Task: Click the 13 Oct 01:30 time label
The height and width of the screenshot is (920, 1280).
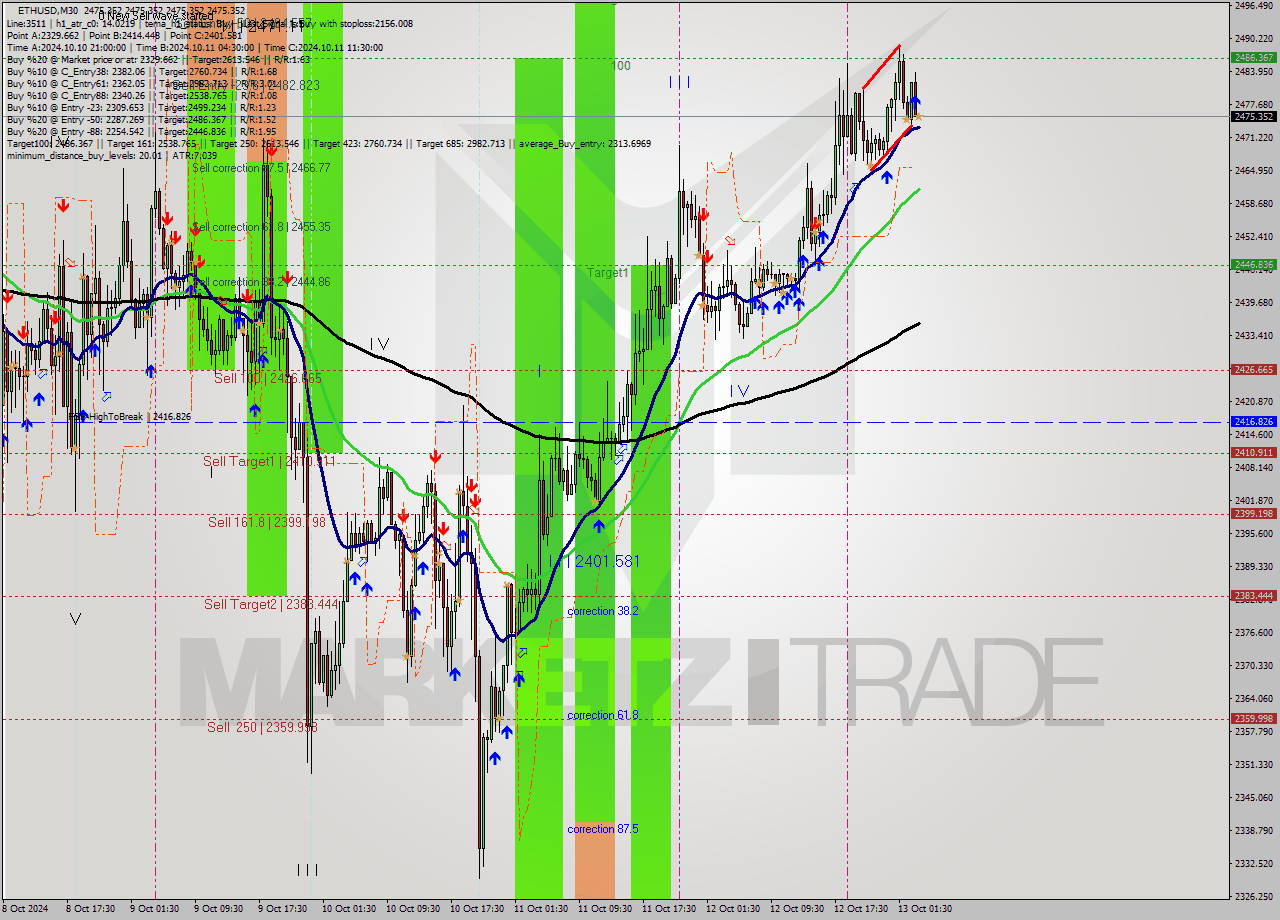Action: 923,909
